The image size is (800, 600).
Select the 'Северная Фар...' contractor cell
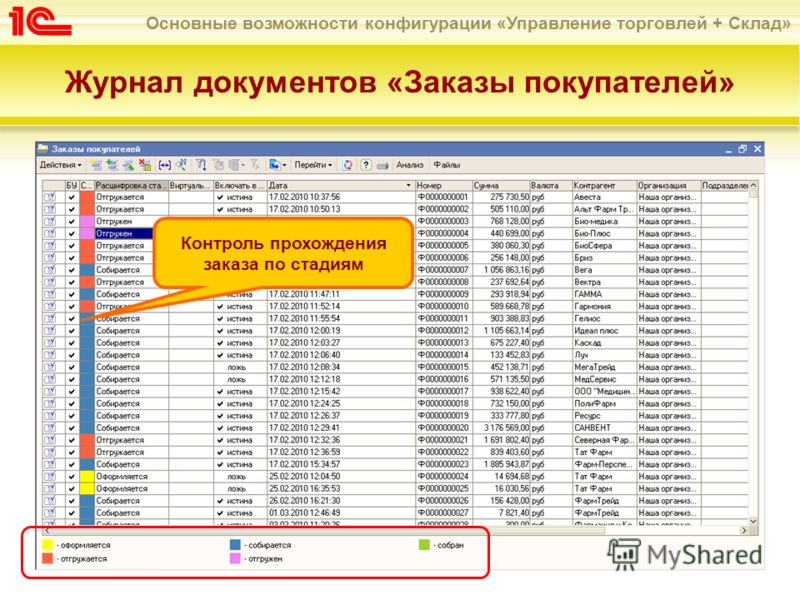pos(604,440)
